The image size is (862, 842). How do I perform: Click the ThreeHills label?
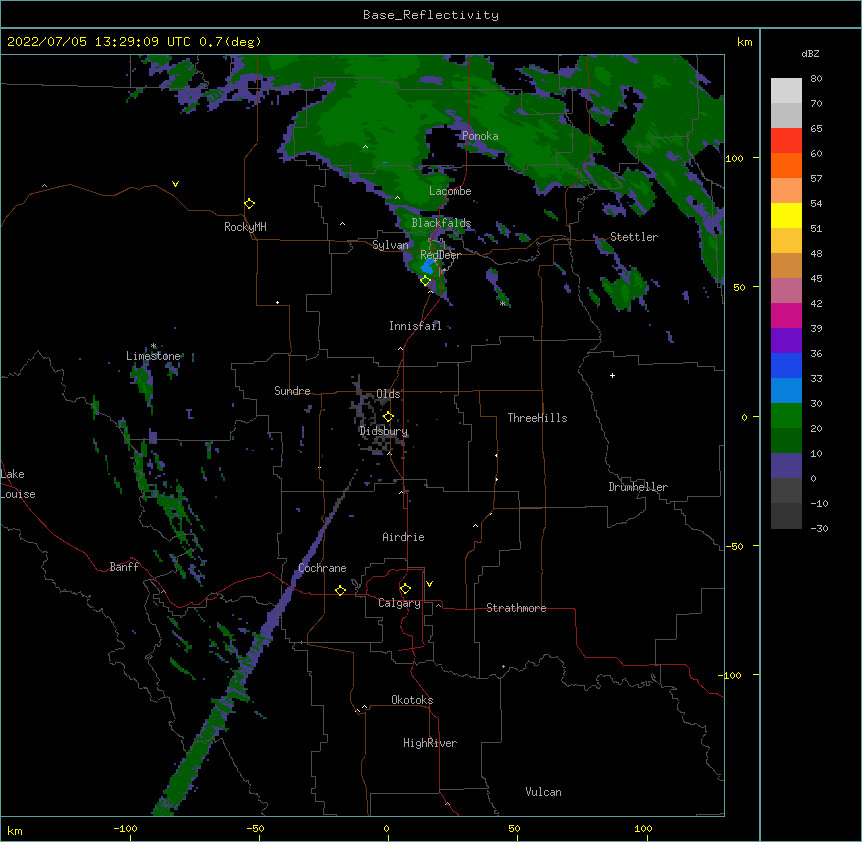point(537,418)
